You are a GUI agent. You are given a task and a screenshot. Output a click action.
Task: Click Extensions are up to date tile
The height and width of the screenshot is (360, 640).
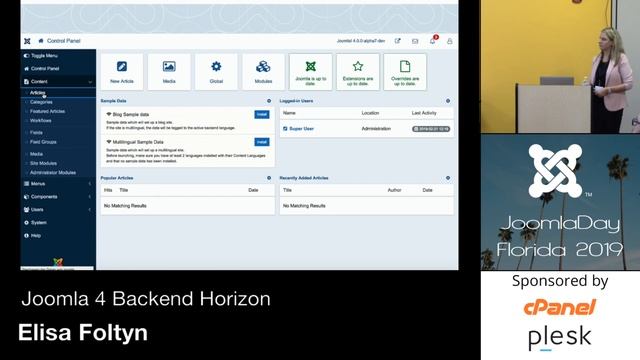358,72
